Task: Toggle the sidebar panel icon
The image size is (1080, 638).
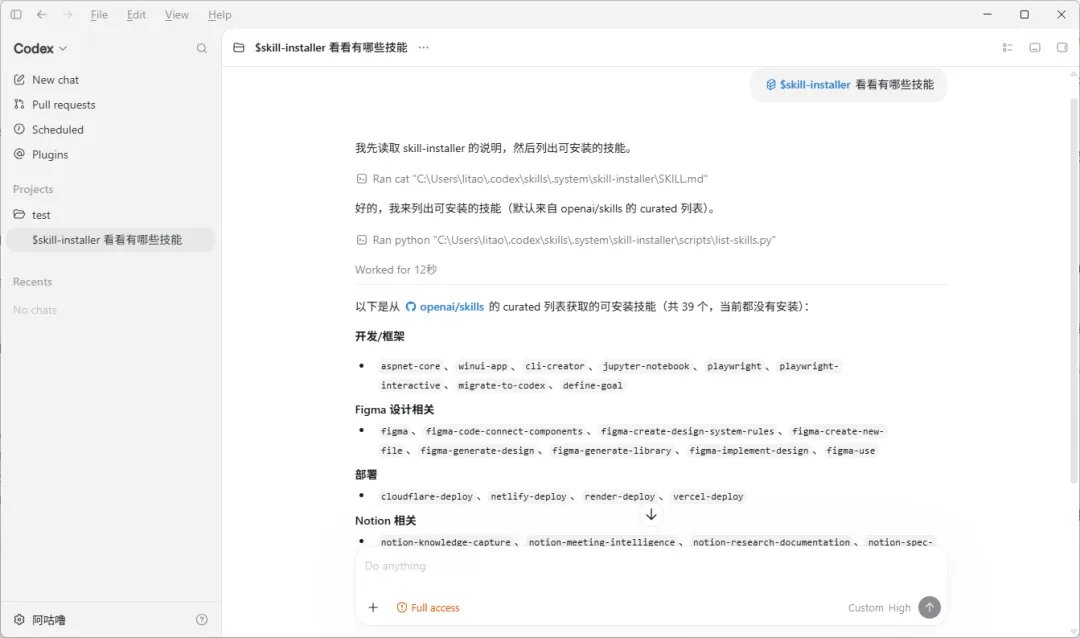Action: click(16, 14)
